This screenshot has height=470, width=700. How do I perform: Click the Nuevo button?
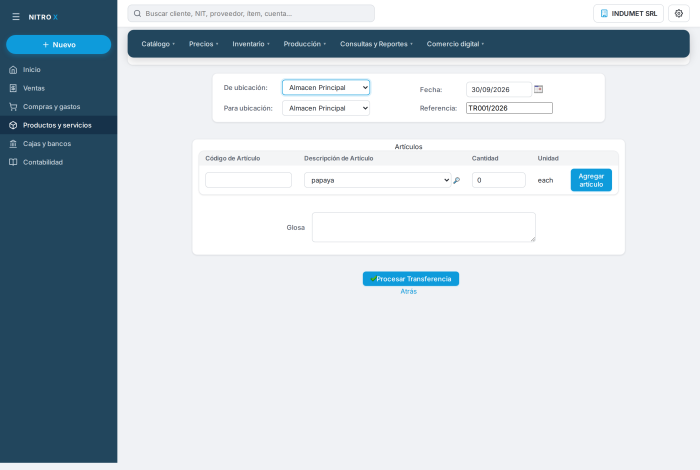pyautogui.click(x=58, y=45)
